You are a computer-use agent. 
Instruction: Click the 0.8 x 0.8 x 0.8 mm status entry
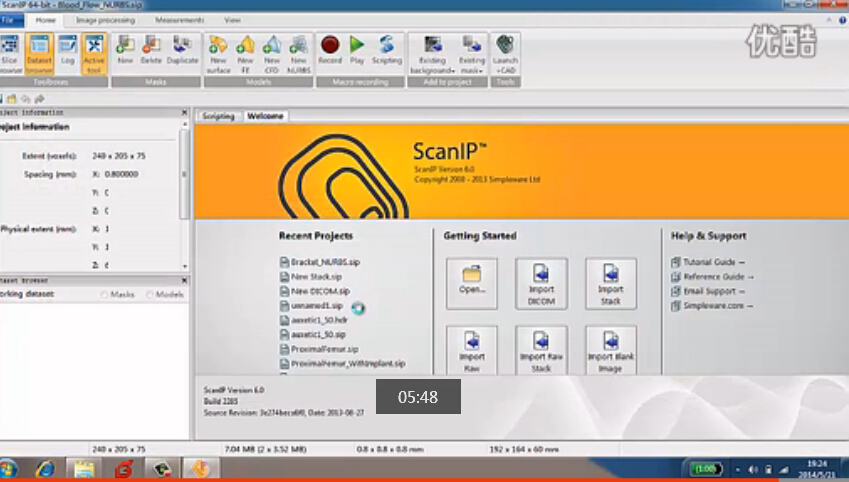pyautogui.click(x=390, y=449)
